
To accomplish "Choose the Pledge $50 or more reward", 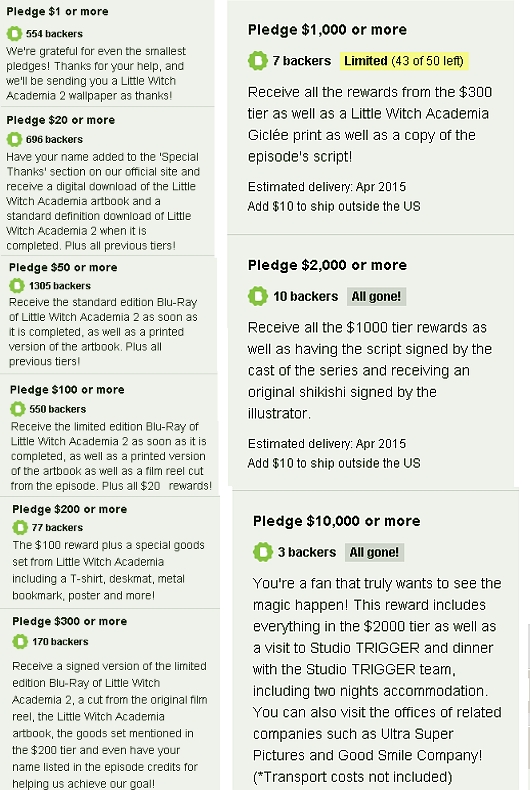I will pos(108,315).
